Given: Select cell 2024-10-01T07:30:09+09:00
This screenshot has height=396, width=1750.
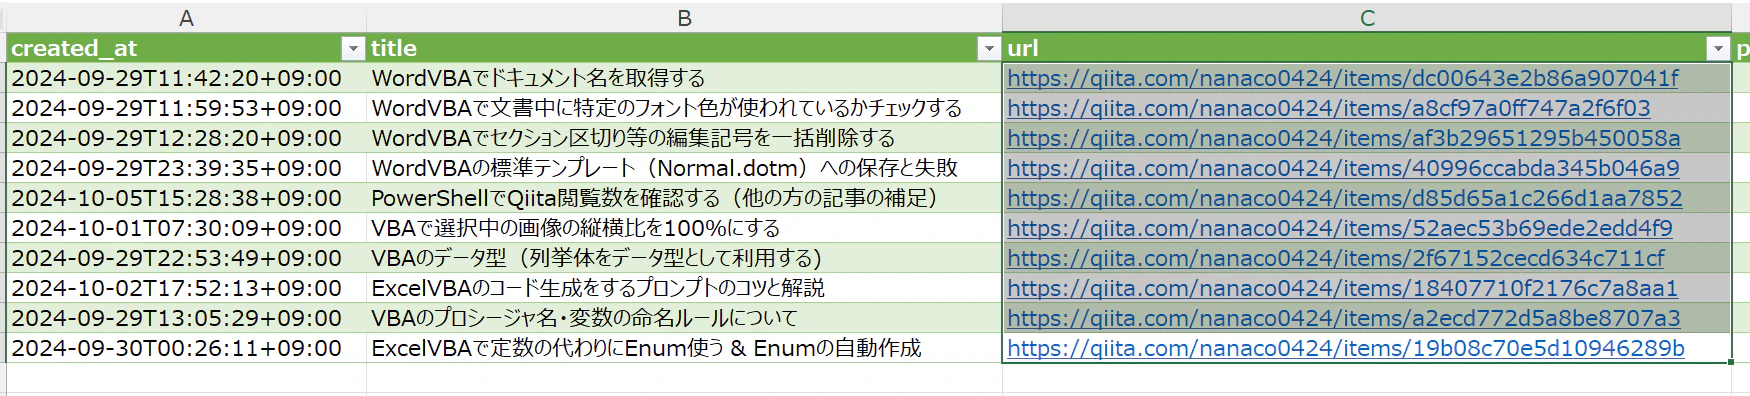Looking at the screenshot, I should (186, 228).
